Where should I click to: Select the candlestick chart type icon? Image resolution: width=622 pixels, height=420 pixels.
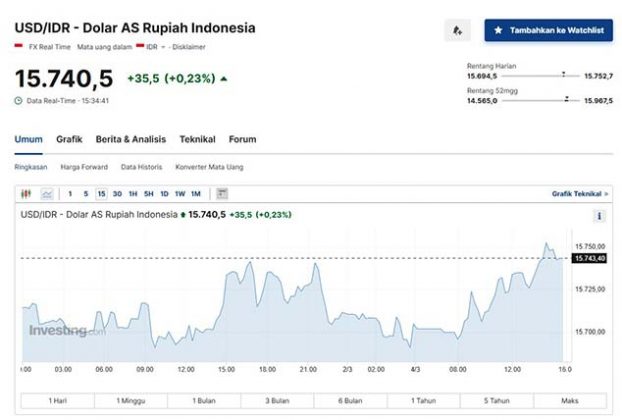[x=27, y=193]
